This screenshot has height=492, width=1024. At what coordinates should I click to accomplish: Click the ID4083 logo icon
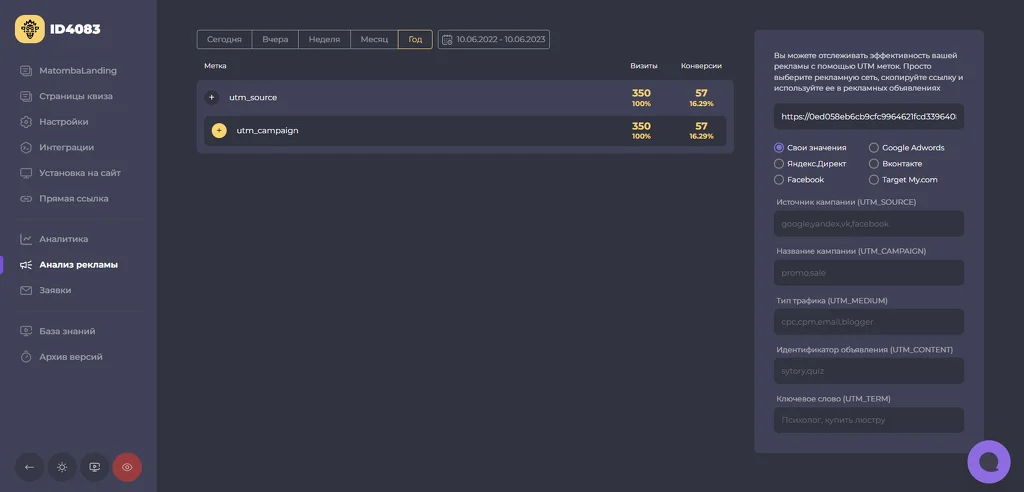click(x=30, y=29)
